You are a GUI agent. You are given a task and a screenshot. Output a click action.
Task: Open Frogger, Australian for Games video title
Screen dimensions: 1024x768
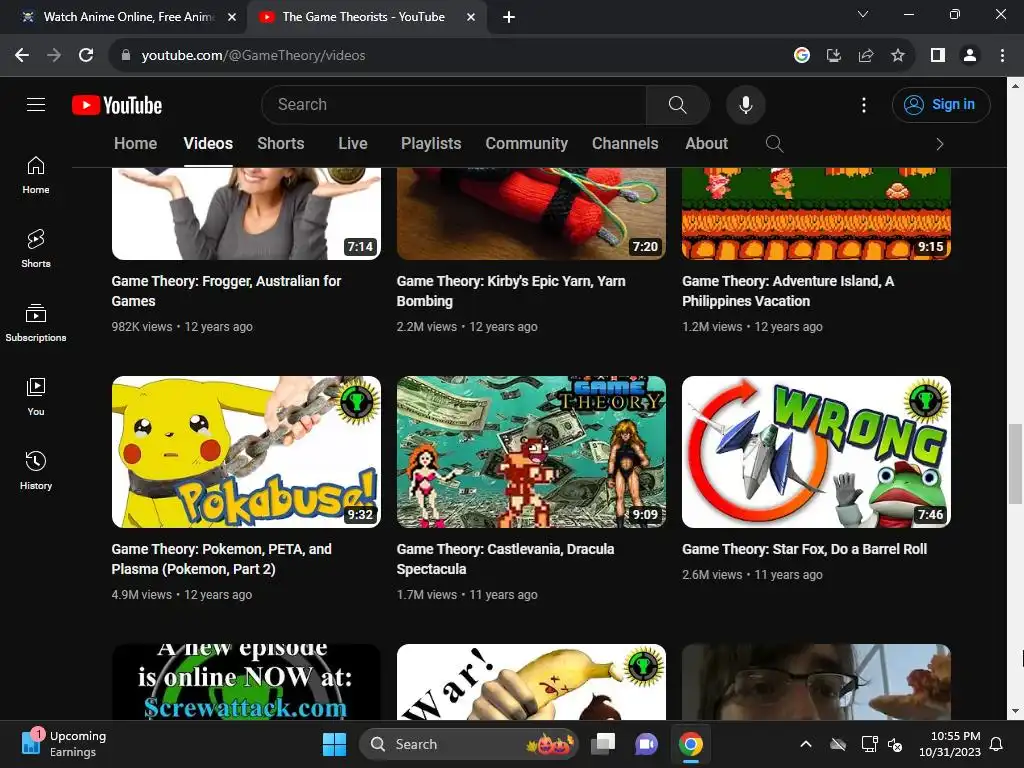(227, 291)
